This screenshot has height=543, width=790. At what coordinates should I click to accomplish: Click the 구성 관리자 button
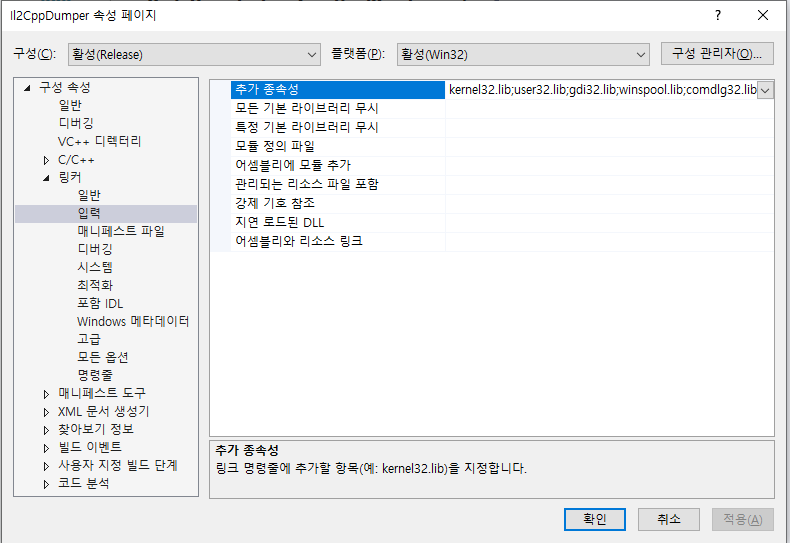pos(717,53)
